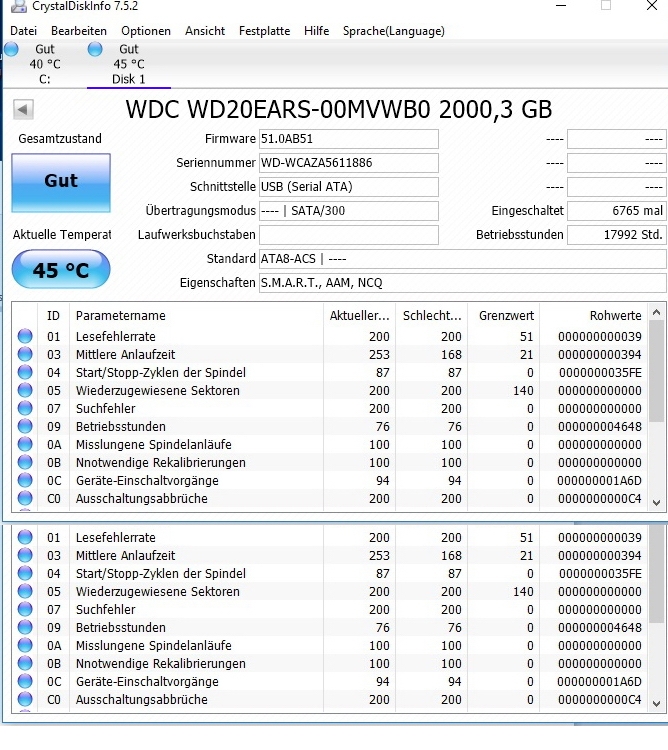Click the lower list scrollbar down arrow
Viewport: 668px width, 750px height.
(657, 704)
